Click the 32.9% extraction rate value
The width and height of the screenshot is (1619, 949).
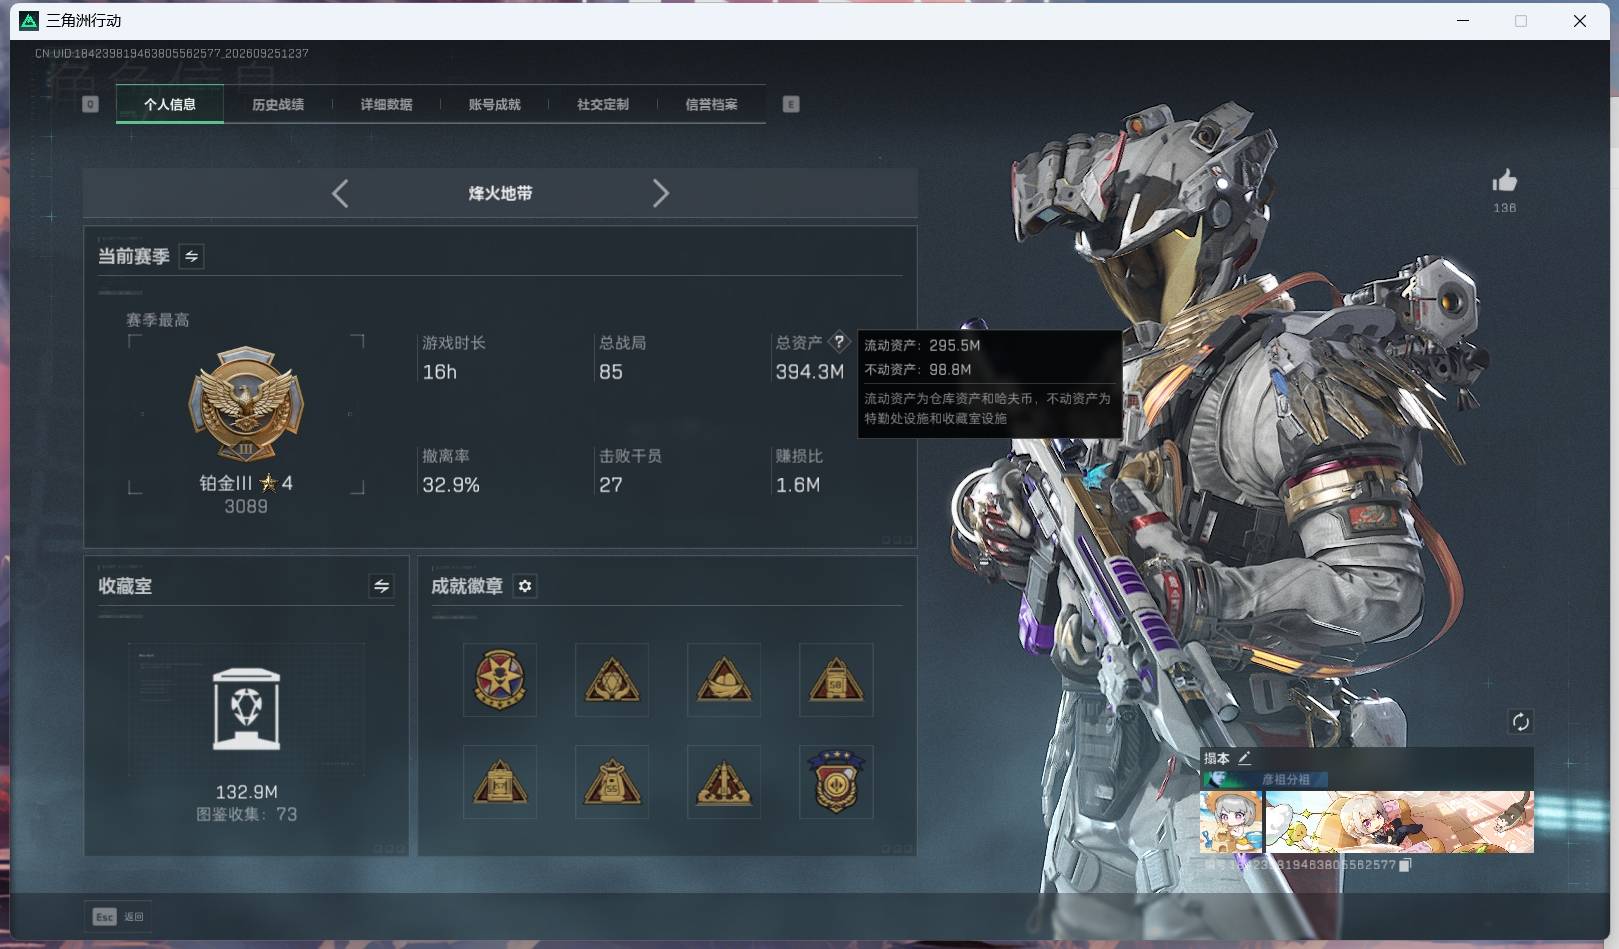451,485
